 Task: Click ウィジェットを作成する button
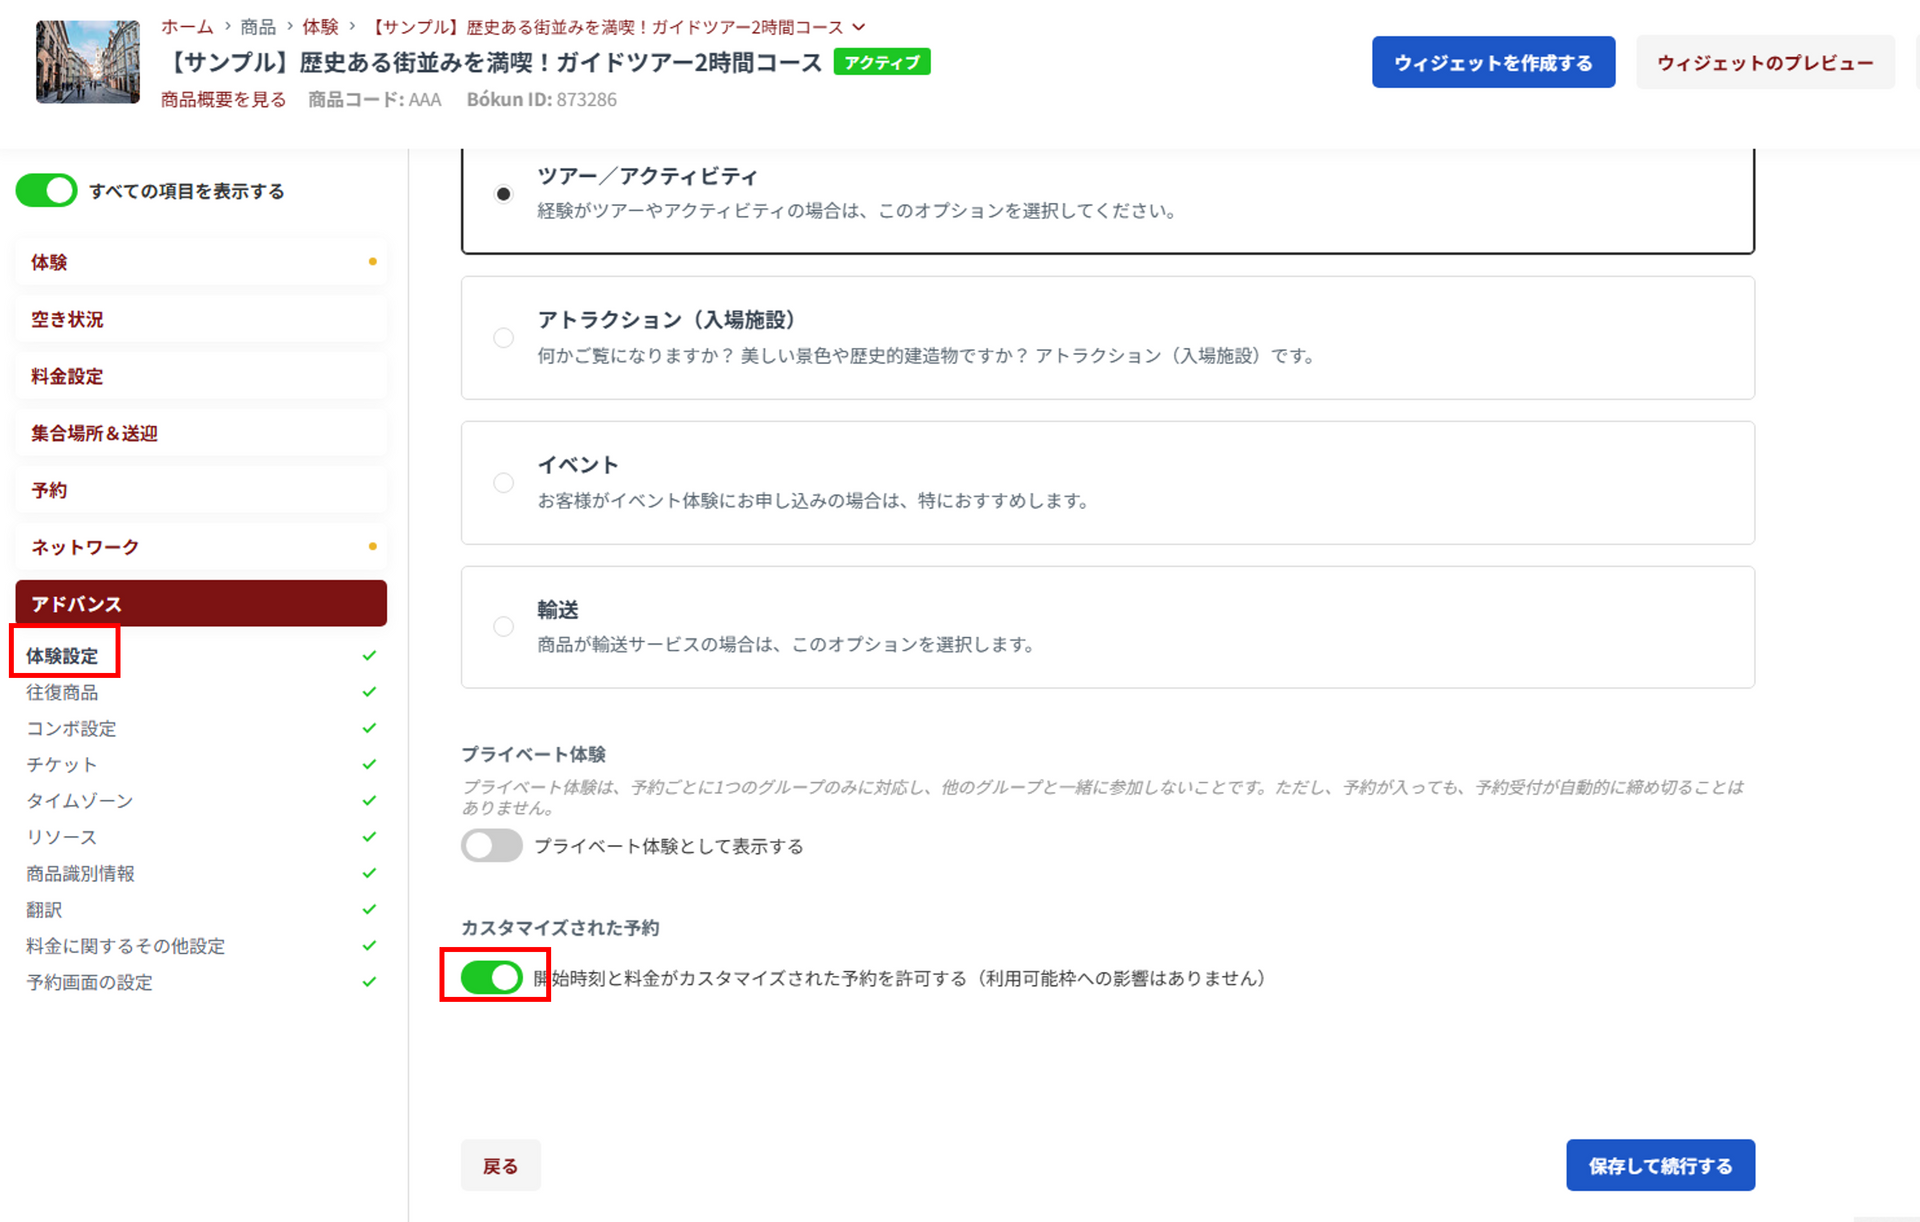(x=1493, y=63)
